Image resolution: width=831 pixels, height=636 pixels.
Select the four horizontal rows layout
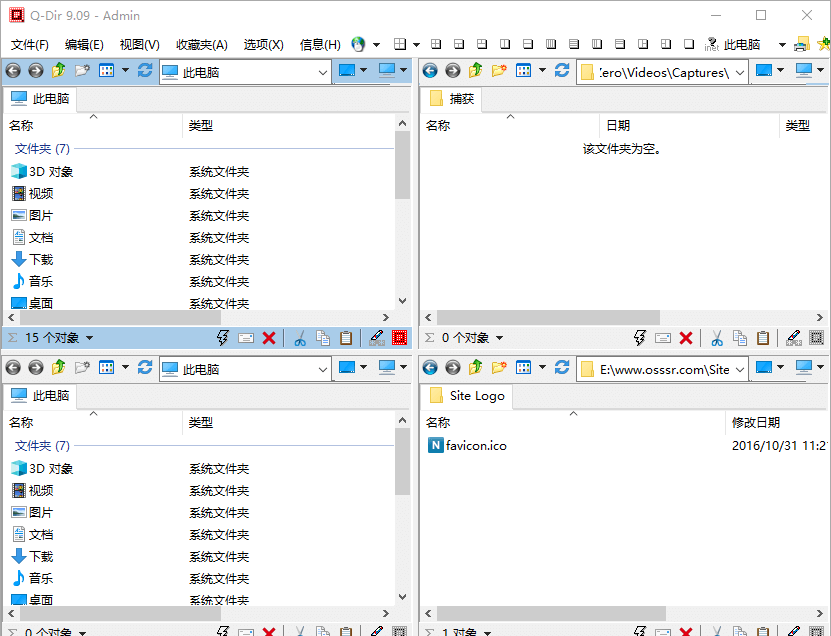click(573, 44)
